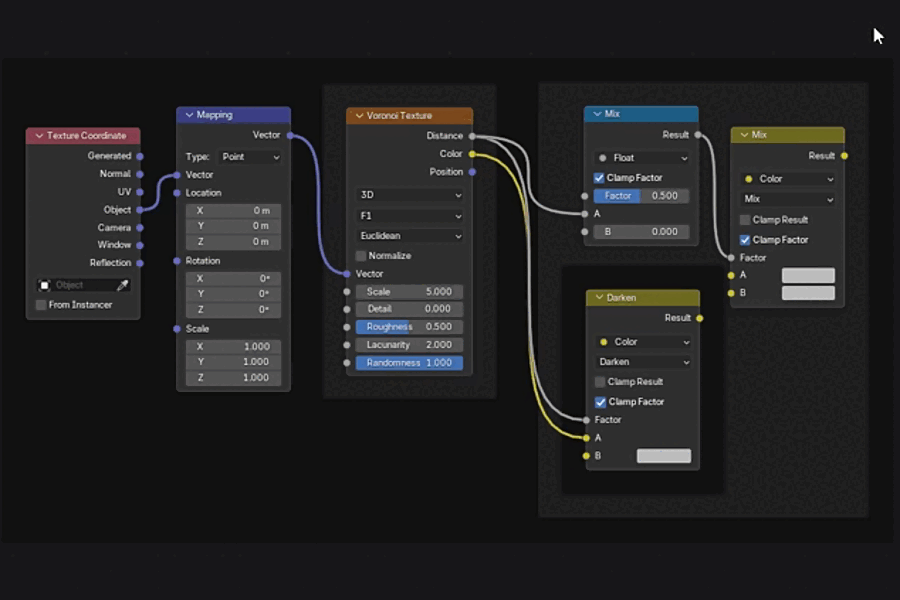Enable Clamp Result in yellow Mix node
This screenshot has width=900, height=600.
click(745, 220)
